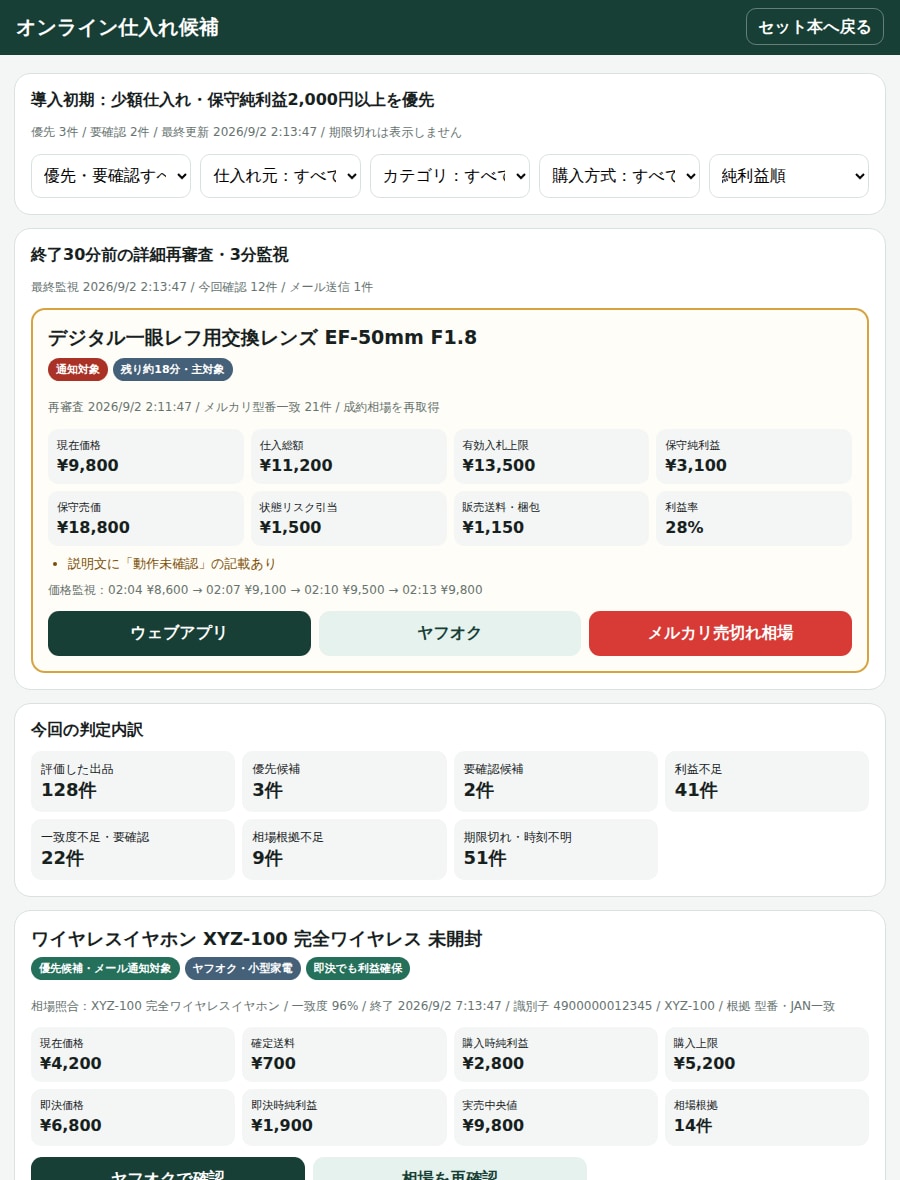Click the ヤフオク button on lens card
The image size is (900, 1180).
(449, 633)
